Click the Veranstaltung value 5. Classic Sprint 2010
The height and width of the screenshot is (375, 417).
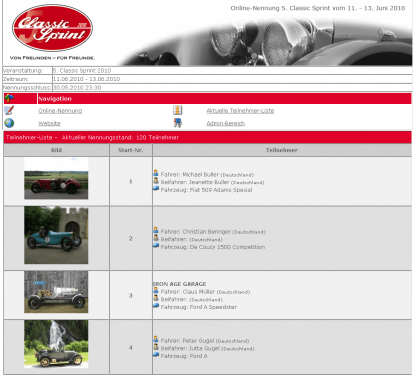coord(82,70)
